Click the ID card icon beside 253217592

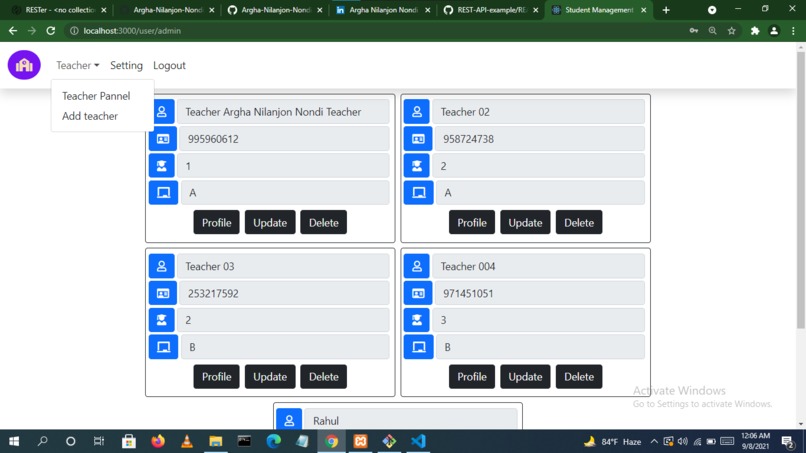(163, 293)
